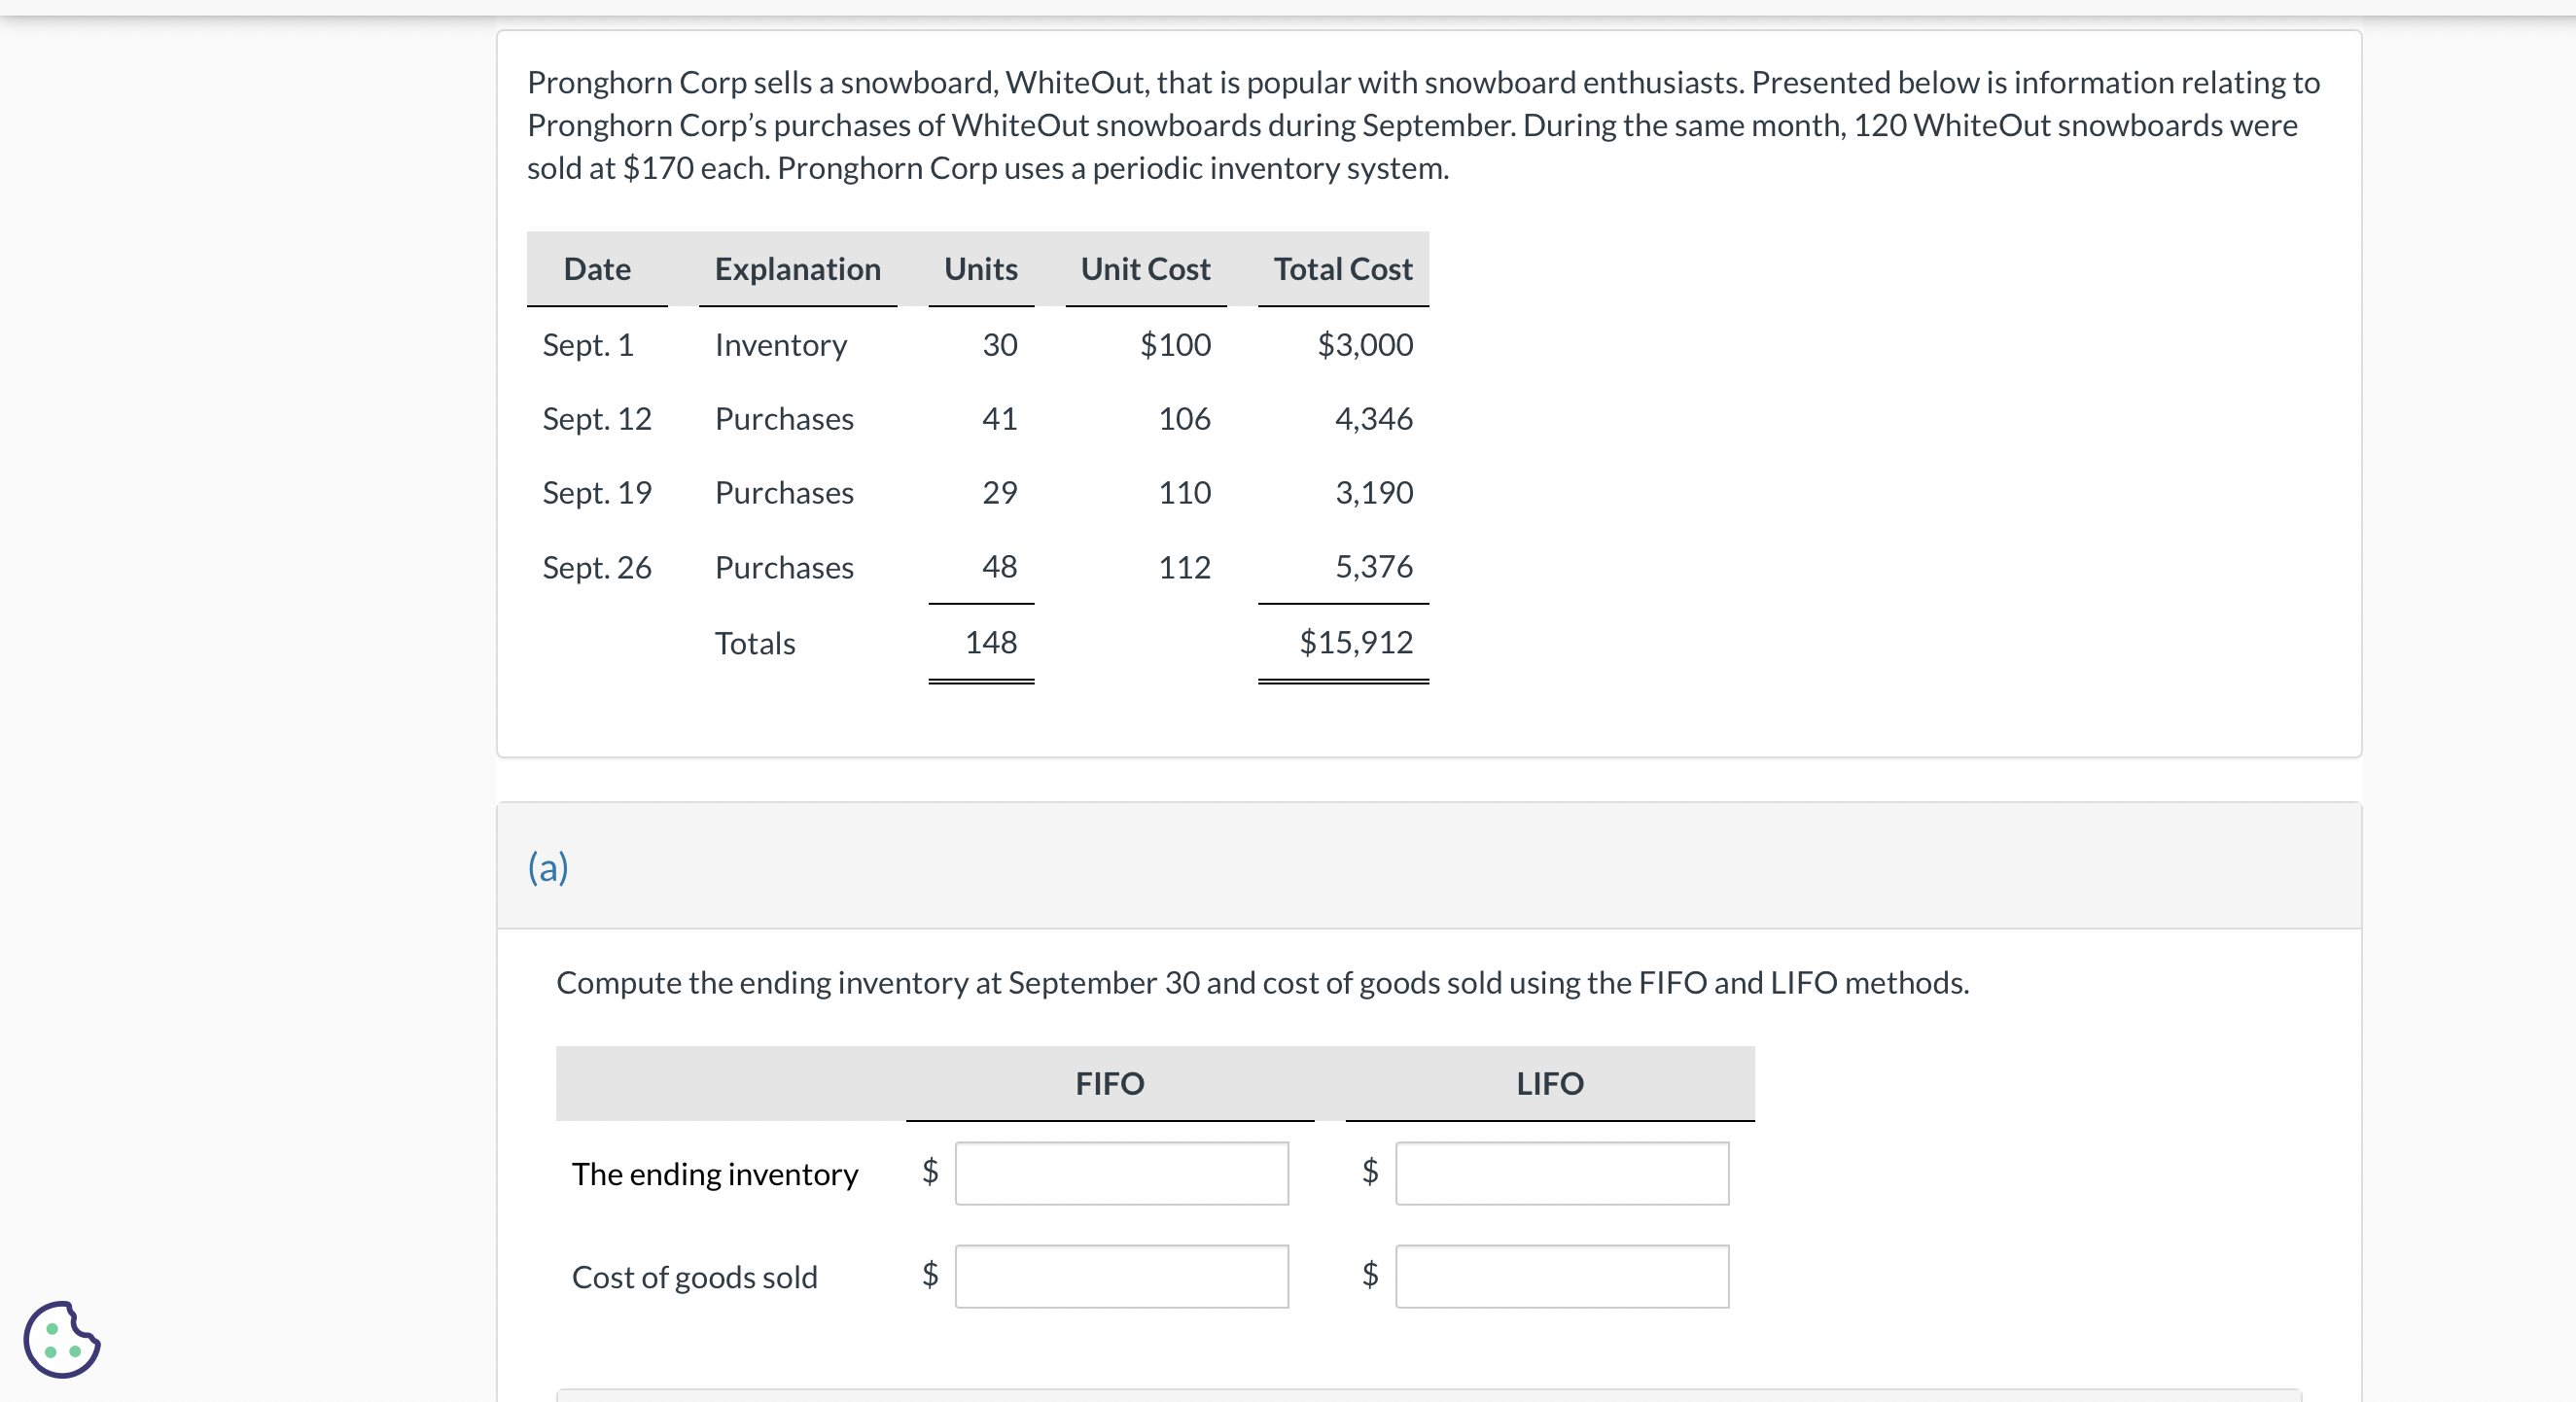This screenshot has height=1402, width=2576.
Task: Click the grand total $15,912
Action: pos(1356,641)
